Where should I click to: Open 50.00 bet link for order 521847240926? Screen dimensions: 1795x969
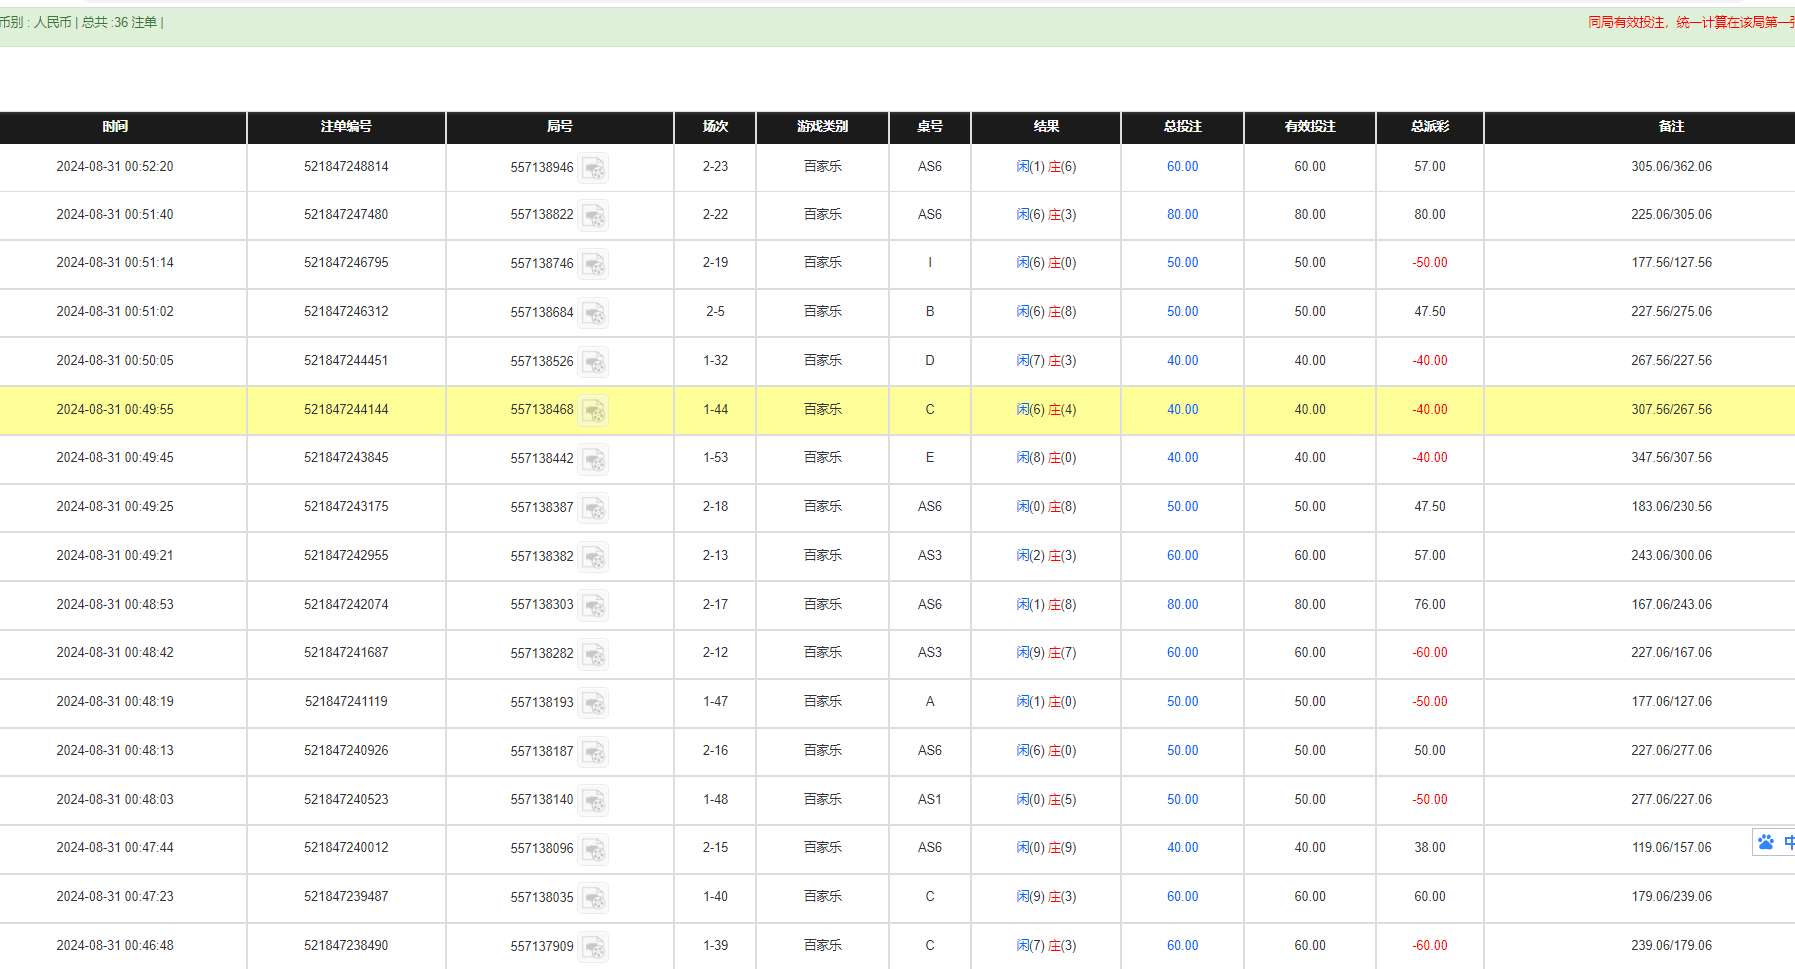pos(1182,751)
